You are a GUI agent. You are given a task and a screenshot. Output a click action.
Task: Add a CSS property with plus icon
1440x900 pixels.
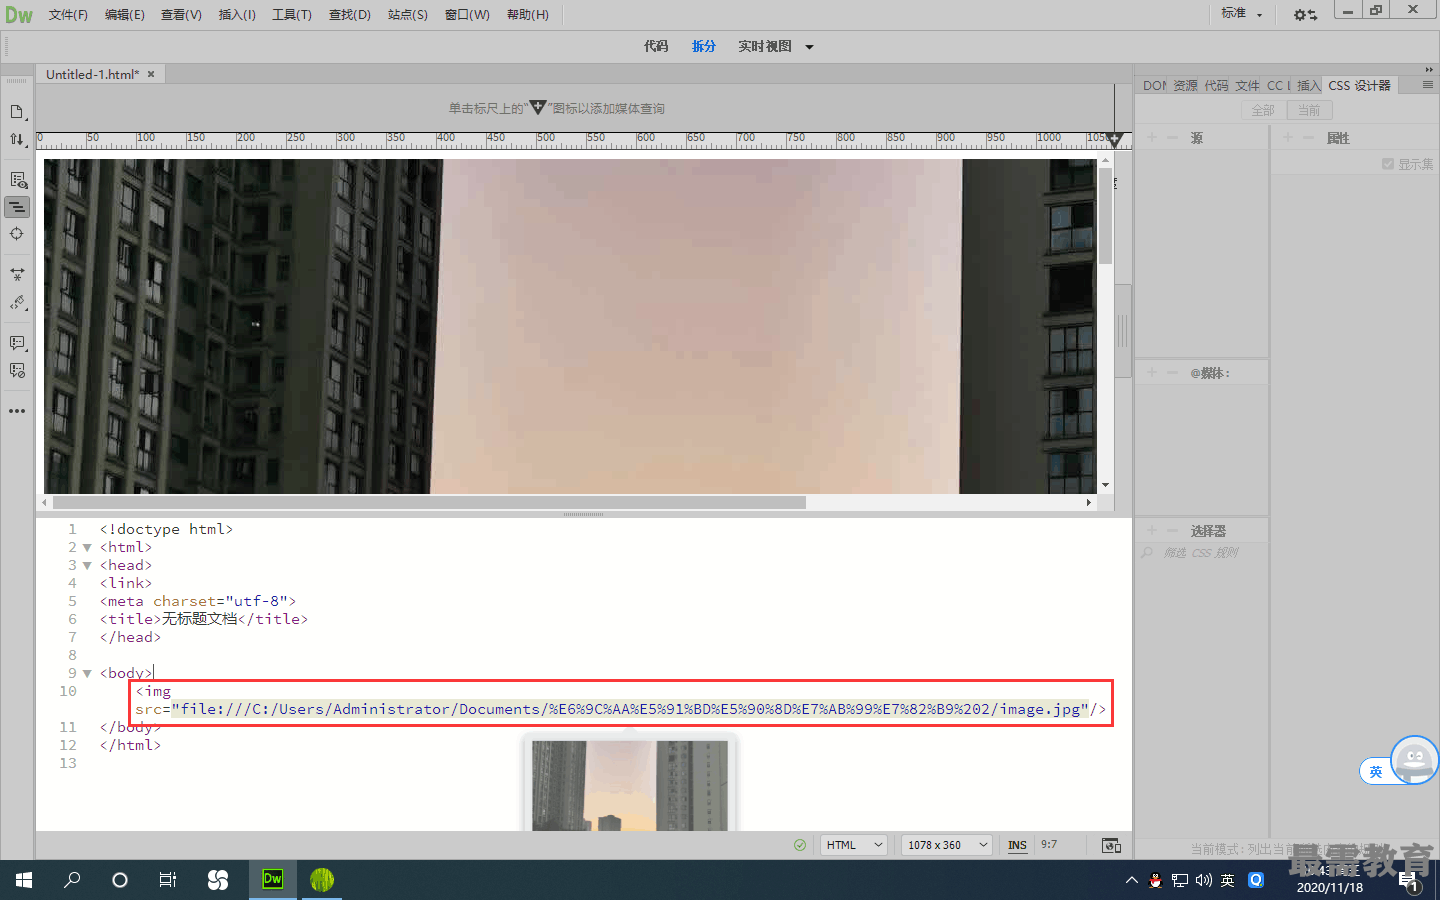pyautogui.click(x=1288, y=138)
